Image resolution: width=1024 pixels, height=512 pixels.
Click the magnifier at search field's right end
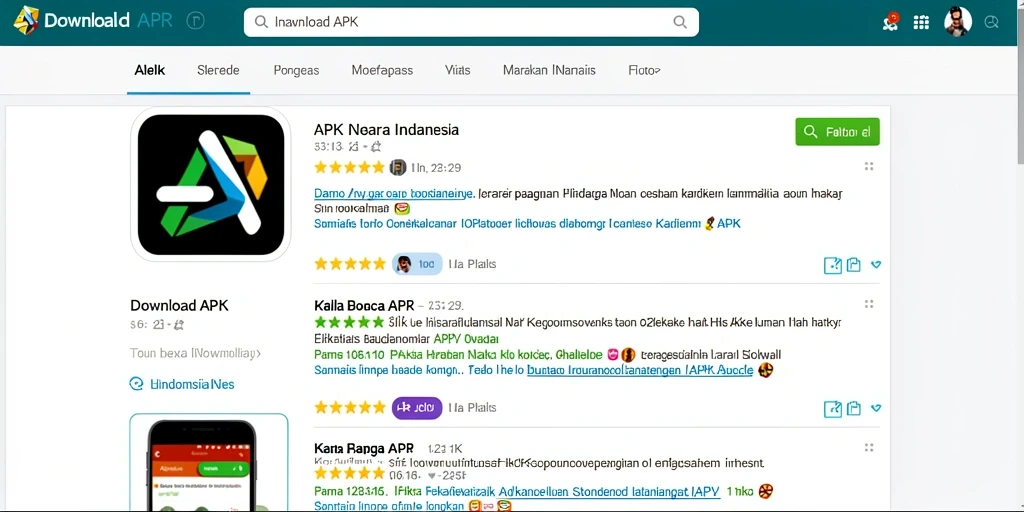pos(680,22)
